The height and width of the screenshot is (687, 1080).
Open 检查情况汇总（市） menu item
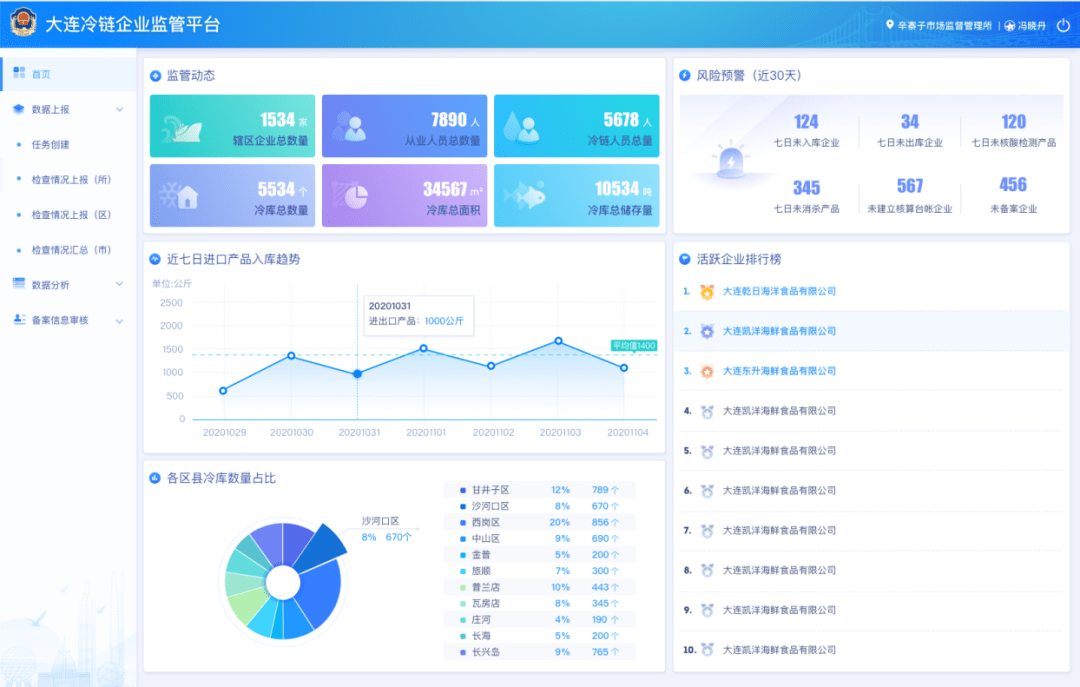(x=70, y=249)
